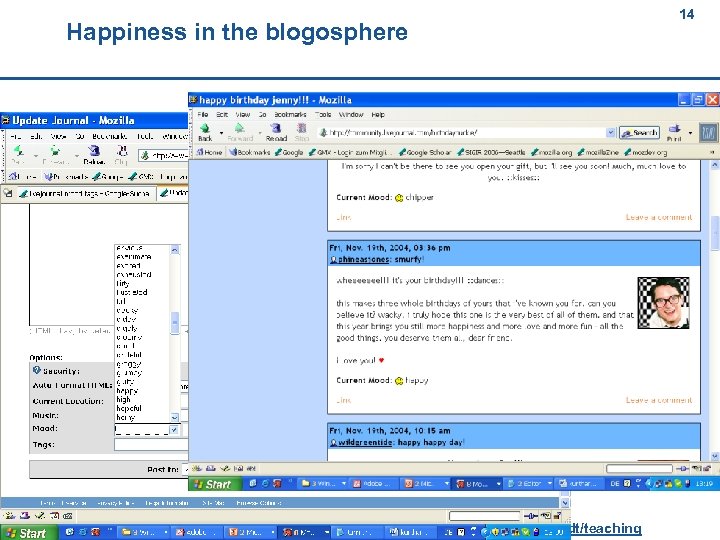Click smiley icon next to chipper mood
Image resolution: width=720 pixels, height=540 pixels.
coord(399,198)
